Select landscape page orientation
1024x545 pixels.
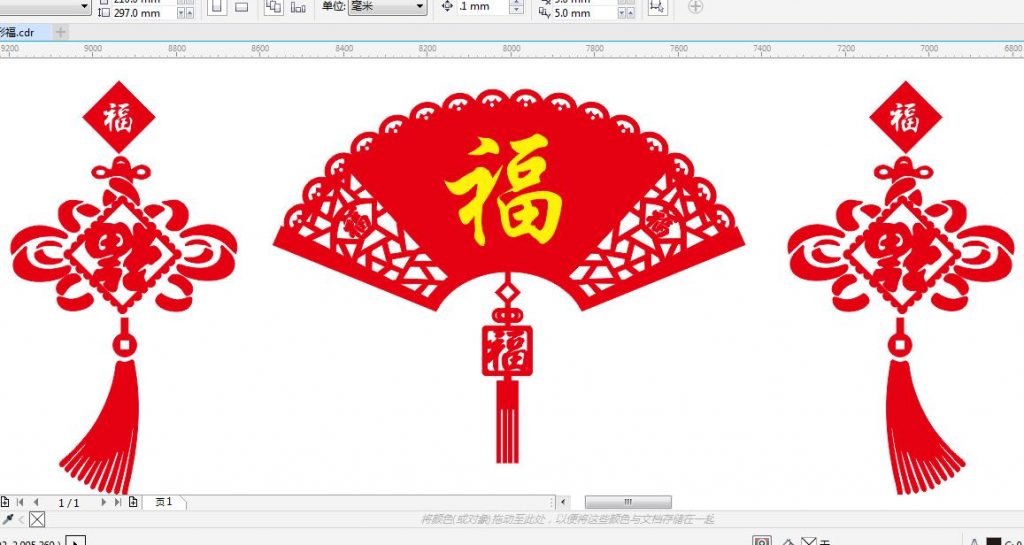pyautogui.click(x=241, y=7)
